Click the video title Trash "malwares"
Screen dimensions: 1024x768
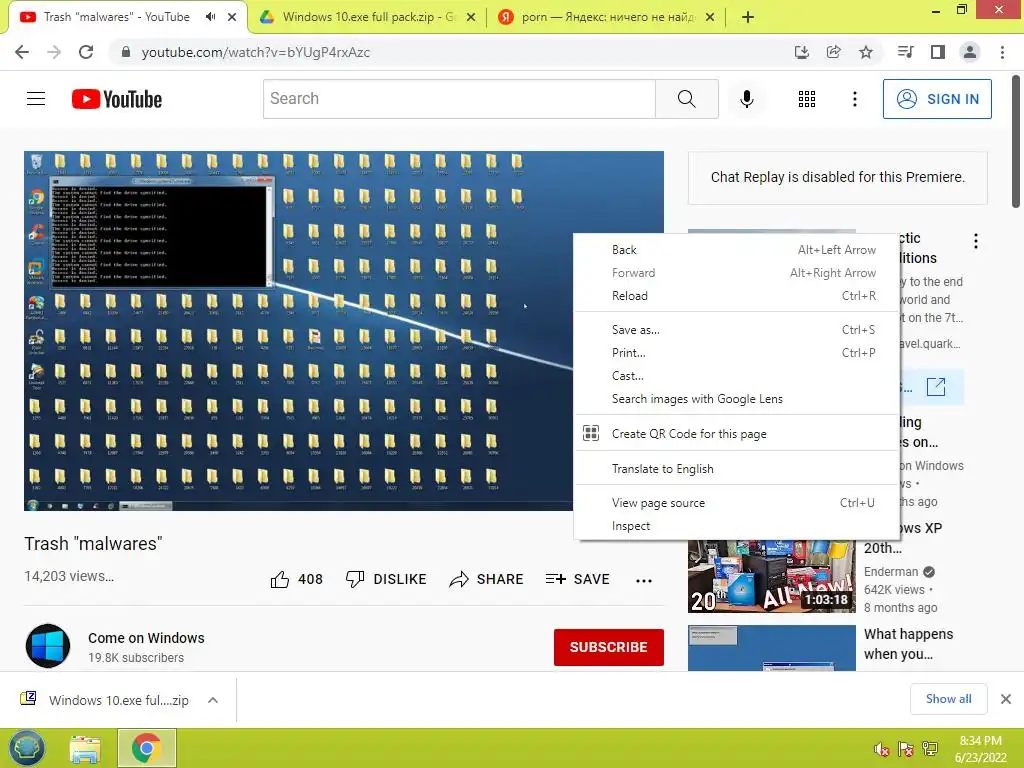point(93,543)
